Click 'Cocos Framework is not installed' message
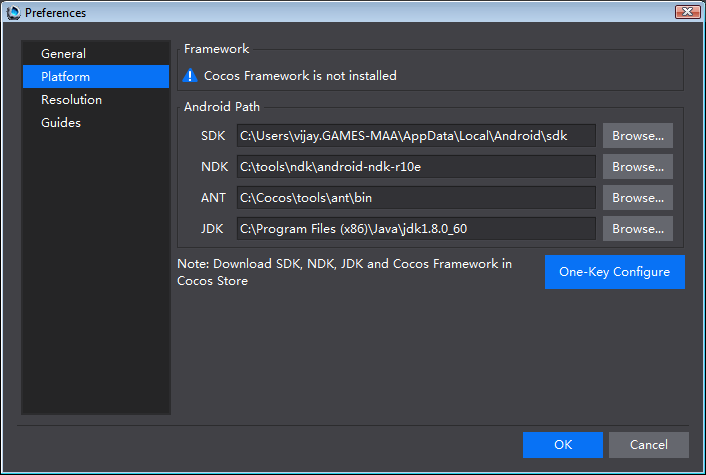Image resolution: width=706 pixels, height=475 pixels. coord(300,76)
